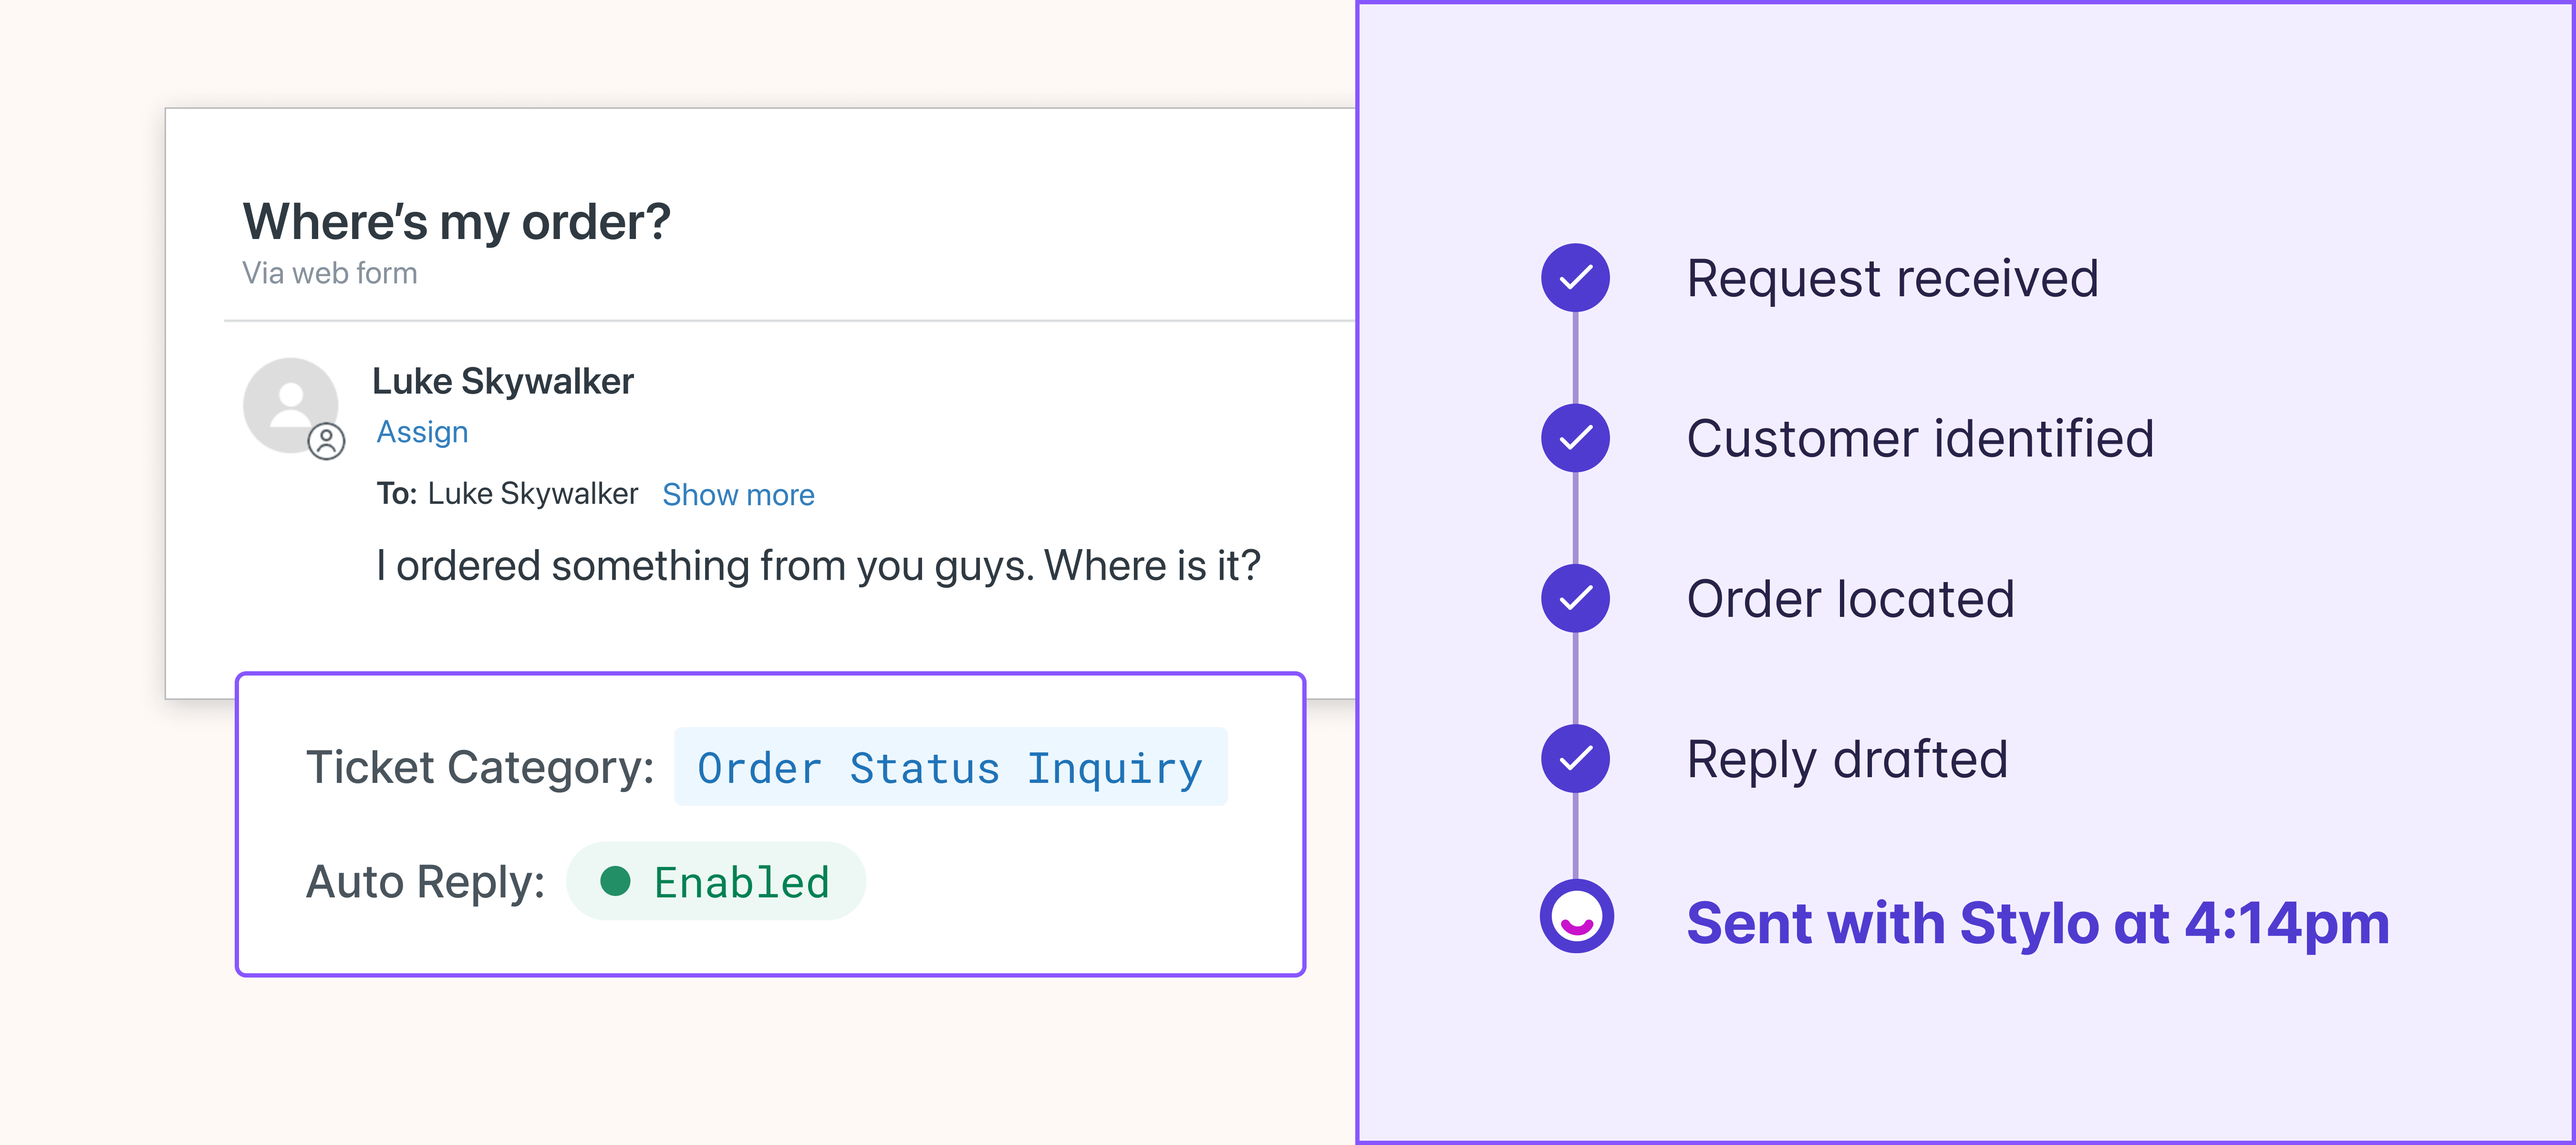Click the Assign link
Image resolution: width=2576 pixels, height=1145 pixels.
coord(422,432)
